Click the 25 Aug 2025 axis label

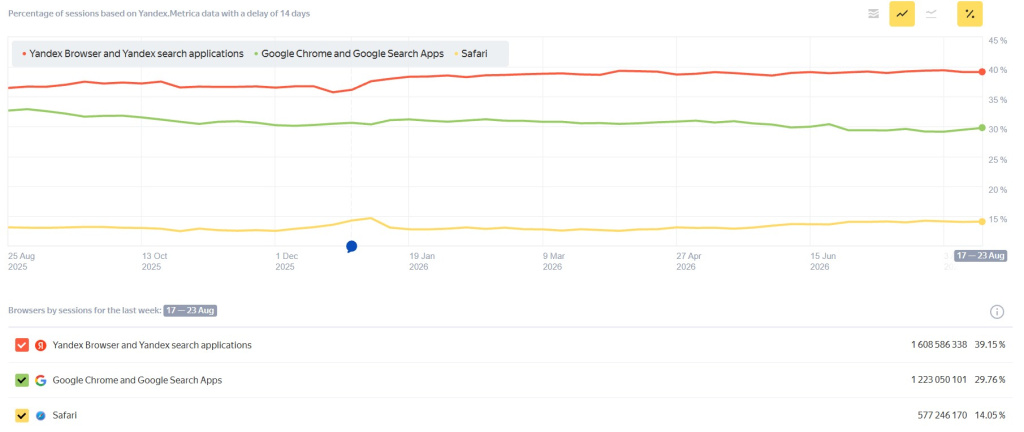[22, 261]
